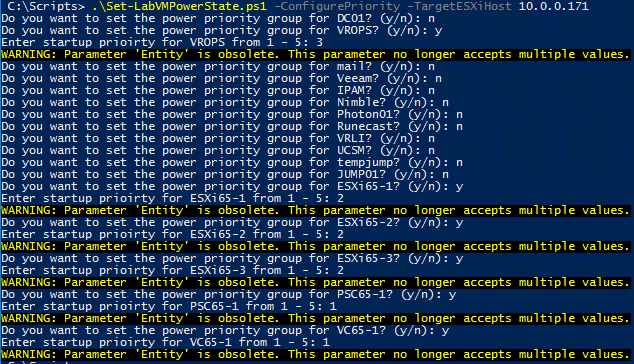This screenshot has width=634, height=364.
Task: Click the IPAM prompt line
Action: pos(218,91)
